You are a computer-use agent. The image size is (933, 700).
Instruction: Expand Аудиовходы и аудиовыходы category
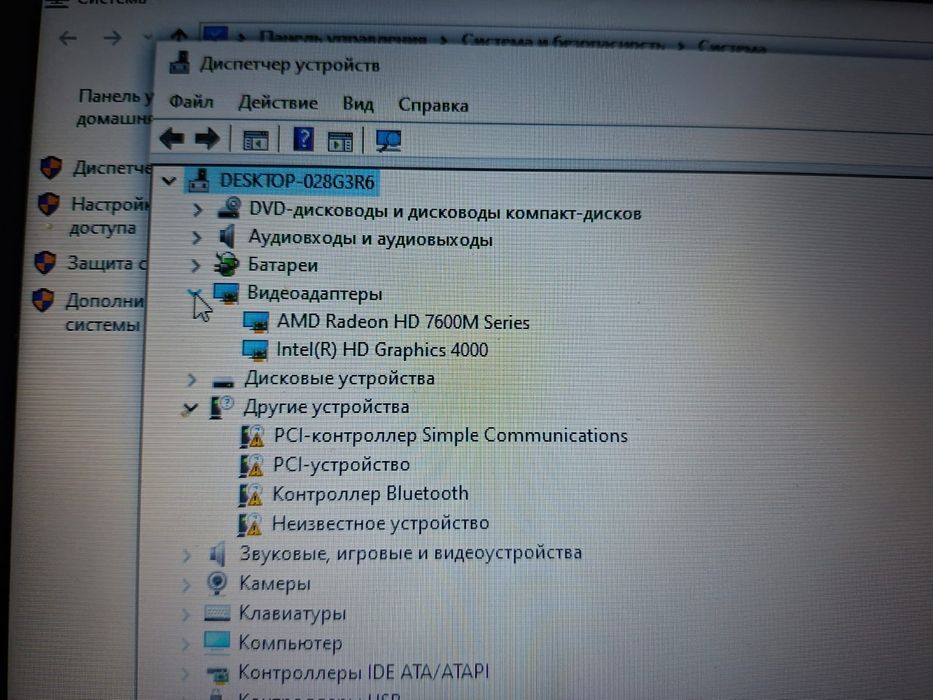[x=196, y=238]
